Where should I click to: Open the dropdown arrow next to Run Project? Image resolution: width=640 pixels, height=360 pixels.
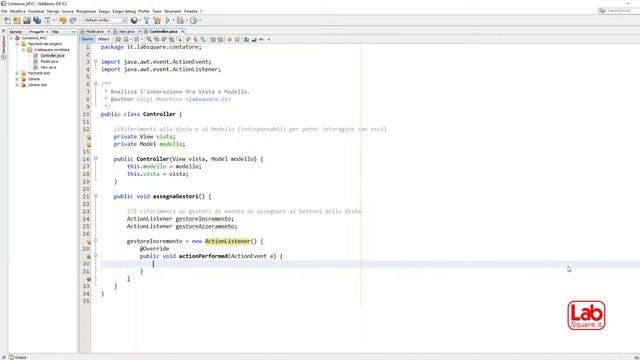pos(173,20)
